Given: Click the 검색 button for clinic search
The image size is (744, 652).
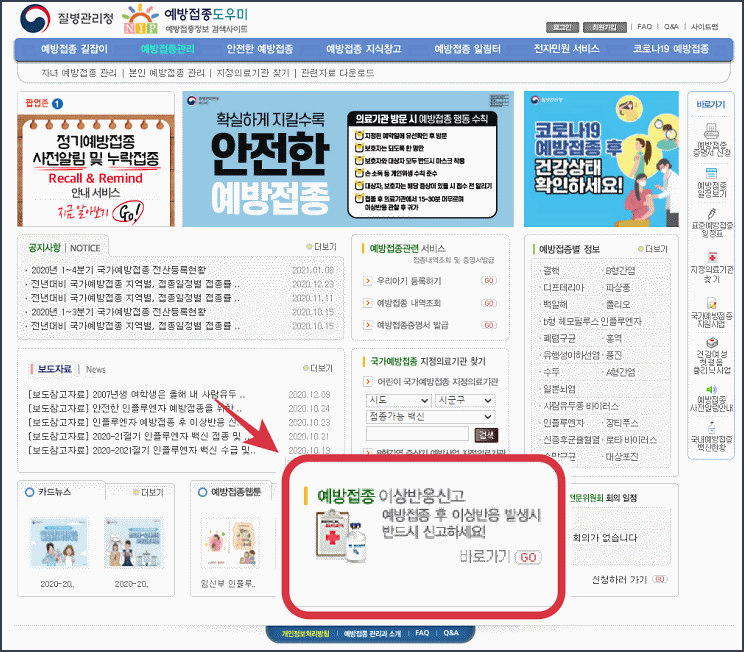Looking at the screenshot, I should [x=486, y=435].
